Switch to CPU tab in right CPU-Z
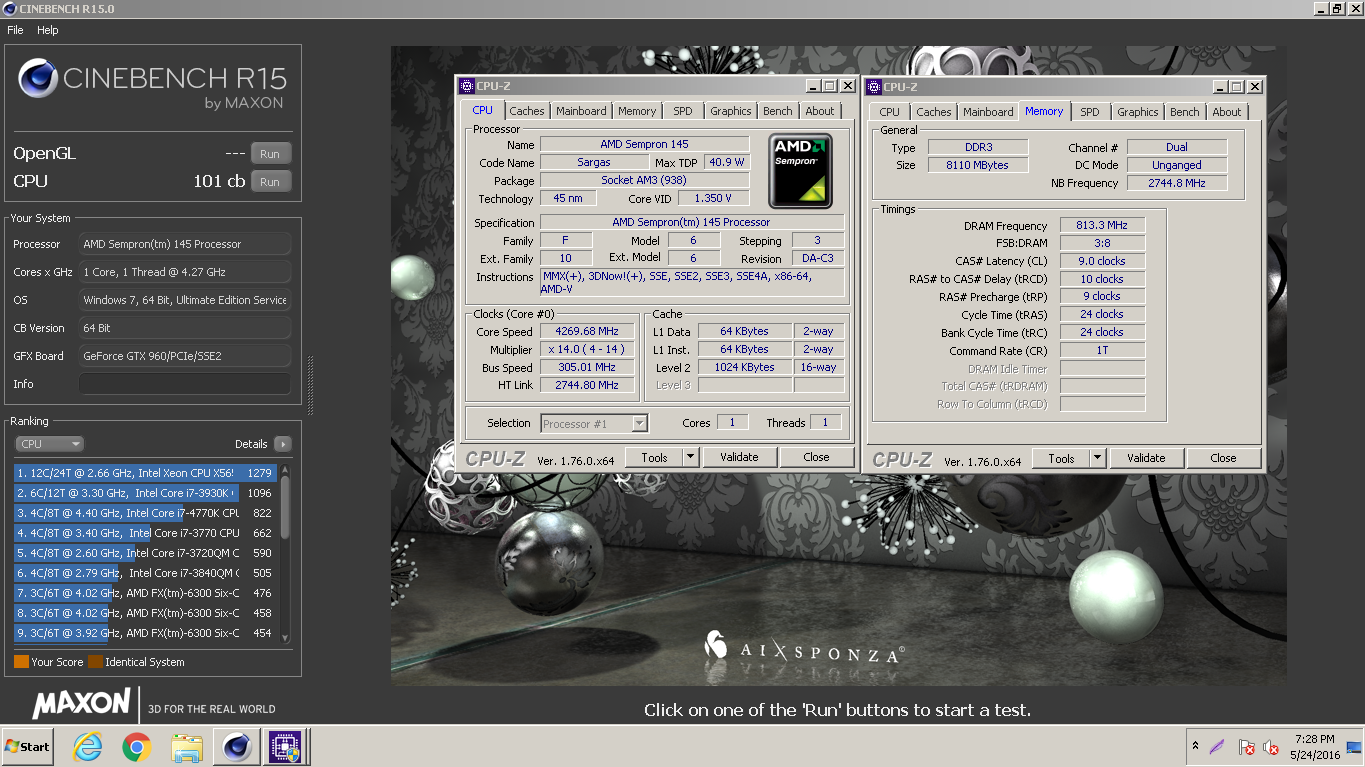The height and width of the screenshot is (767, 1365). (x=890, y=112)
